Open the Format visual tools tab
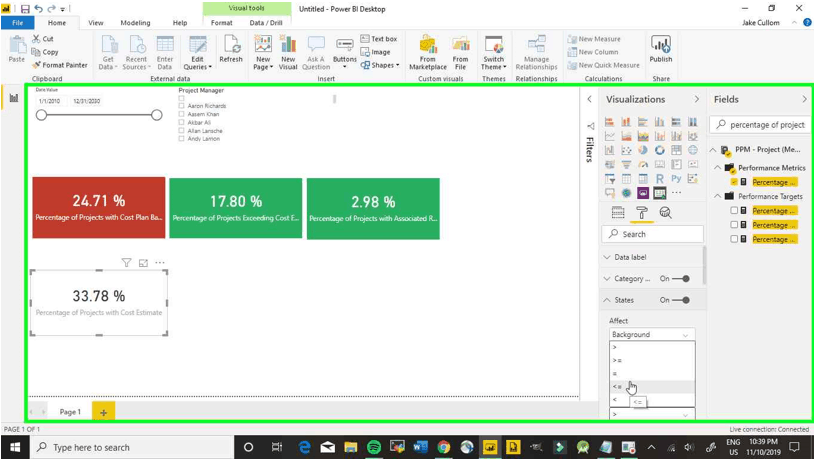The image size is (815, 461). click(221, 23)
